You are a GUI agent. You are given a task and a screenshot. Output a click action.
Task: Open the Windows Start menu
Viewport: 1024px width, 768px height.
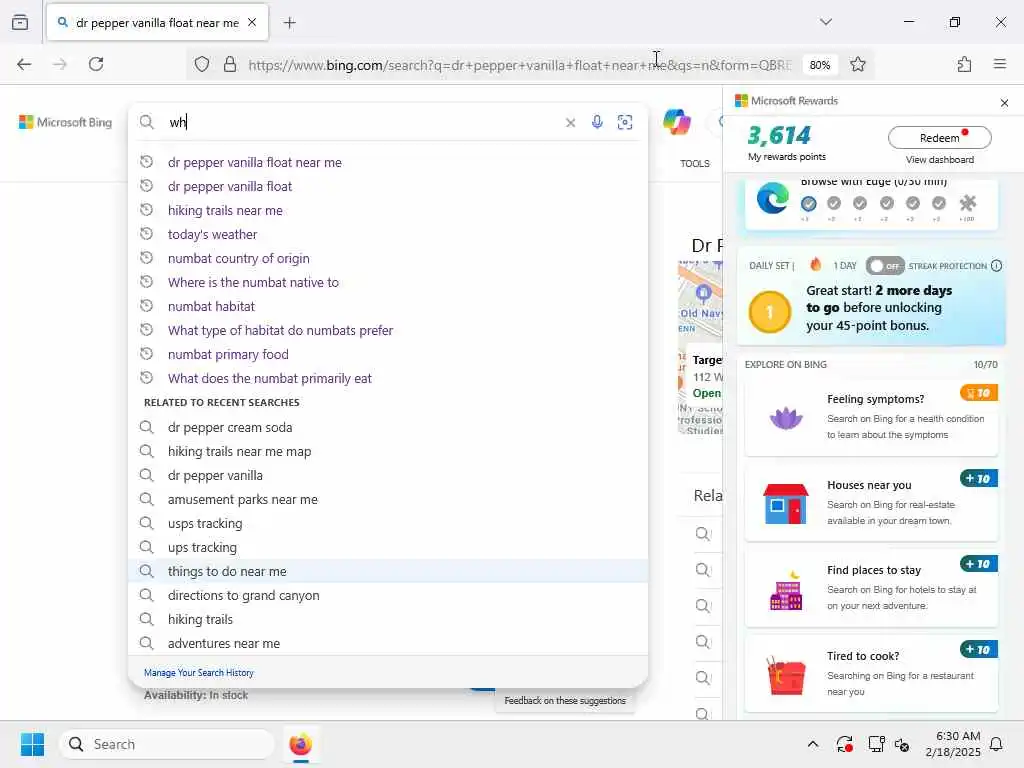tap(32, 744)
